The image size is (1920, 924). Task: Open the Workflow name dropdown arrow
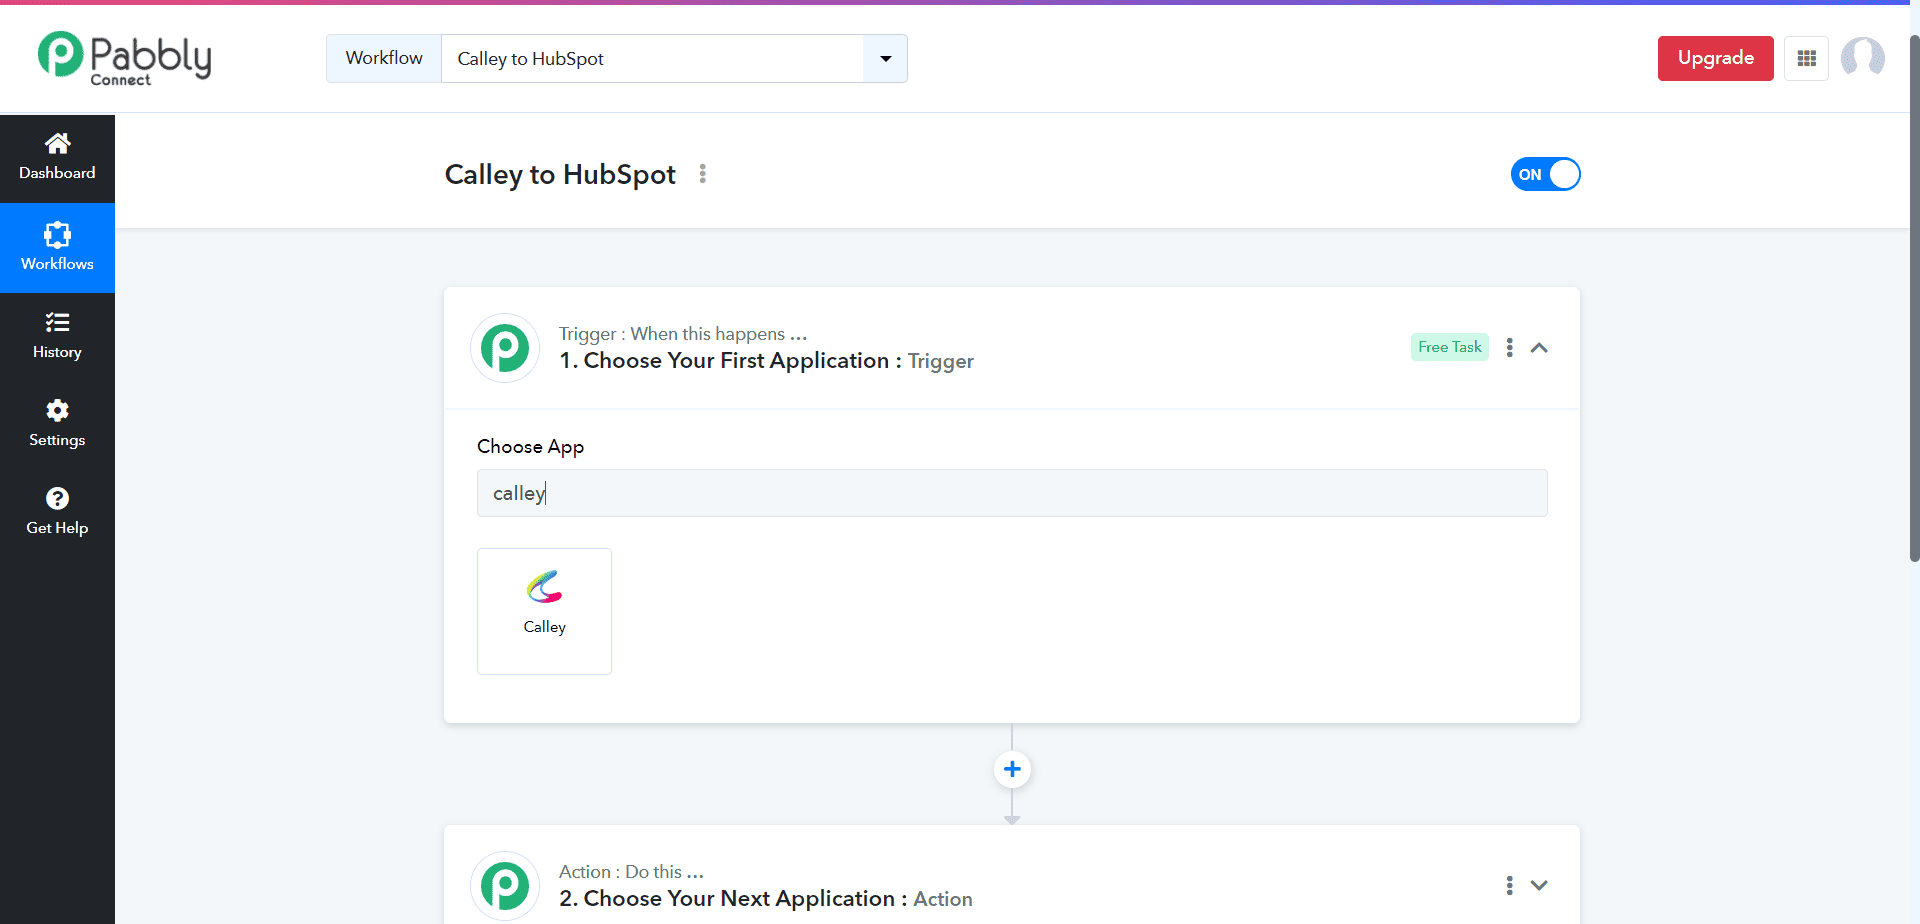coord(885,59)
